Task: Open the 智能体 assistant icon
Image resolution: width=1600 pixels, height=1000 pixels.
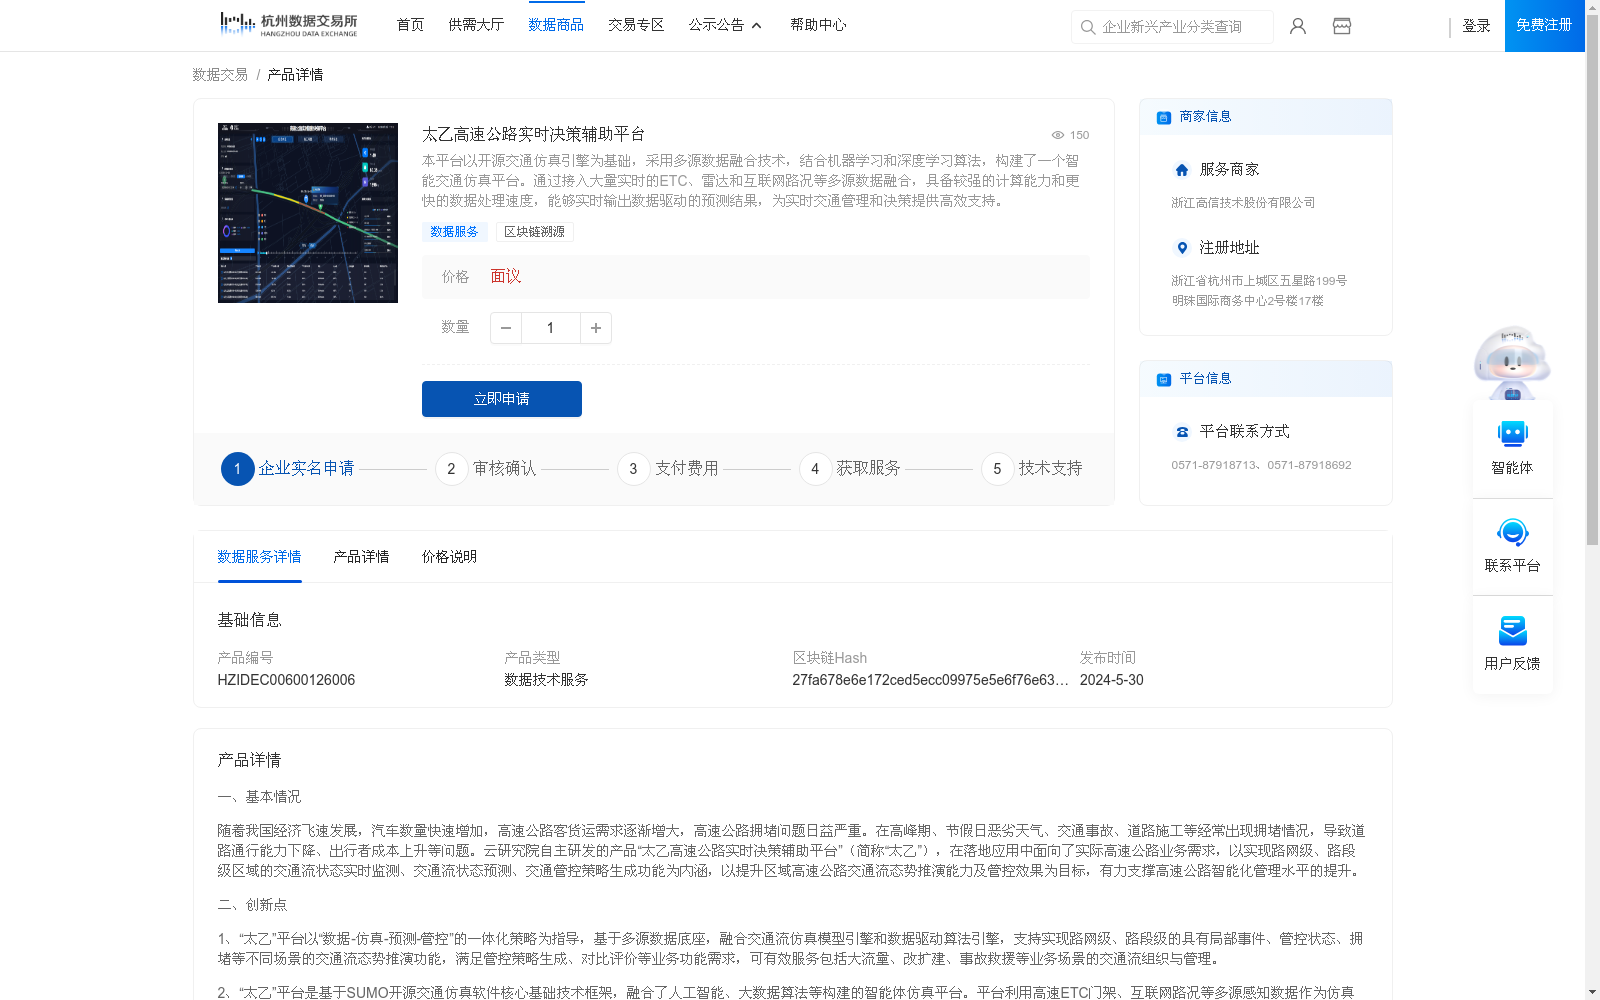Action: (1512, 434)
